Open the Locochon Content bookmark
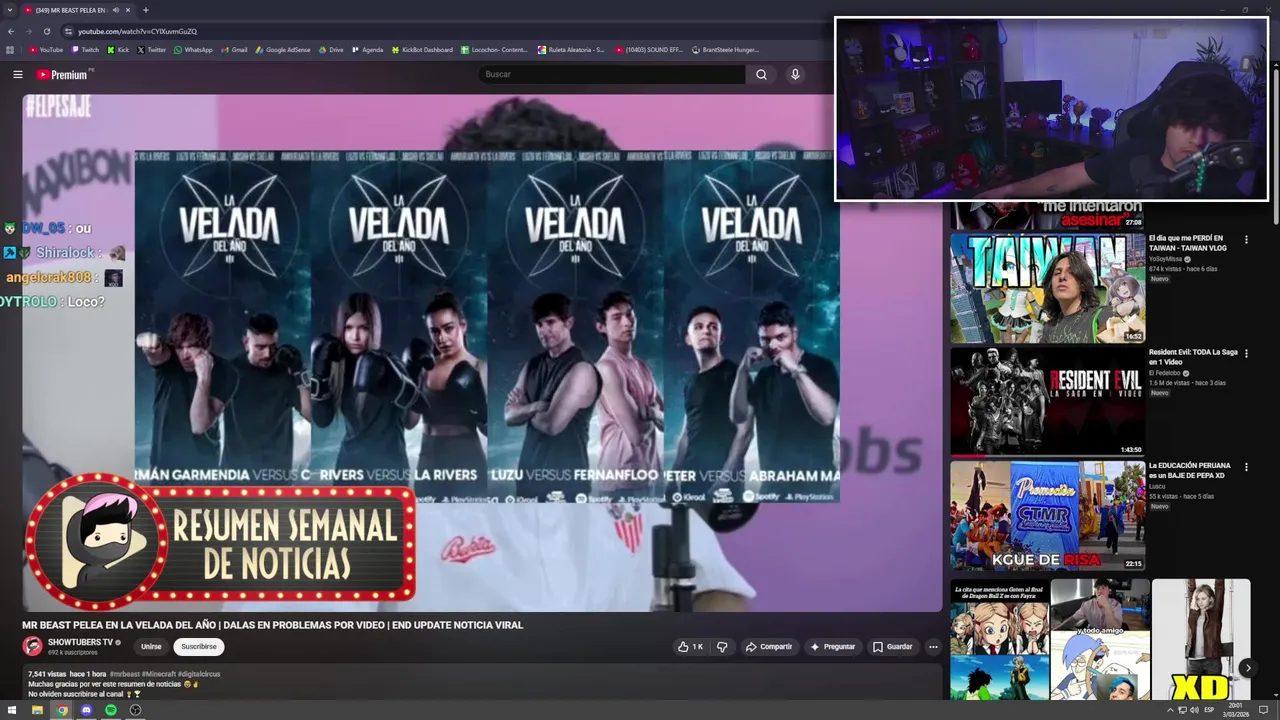 tap(494, 49)
